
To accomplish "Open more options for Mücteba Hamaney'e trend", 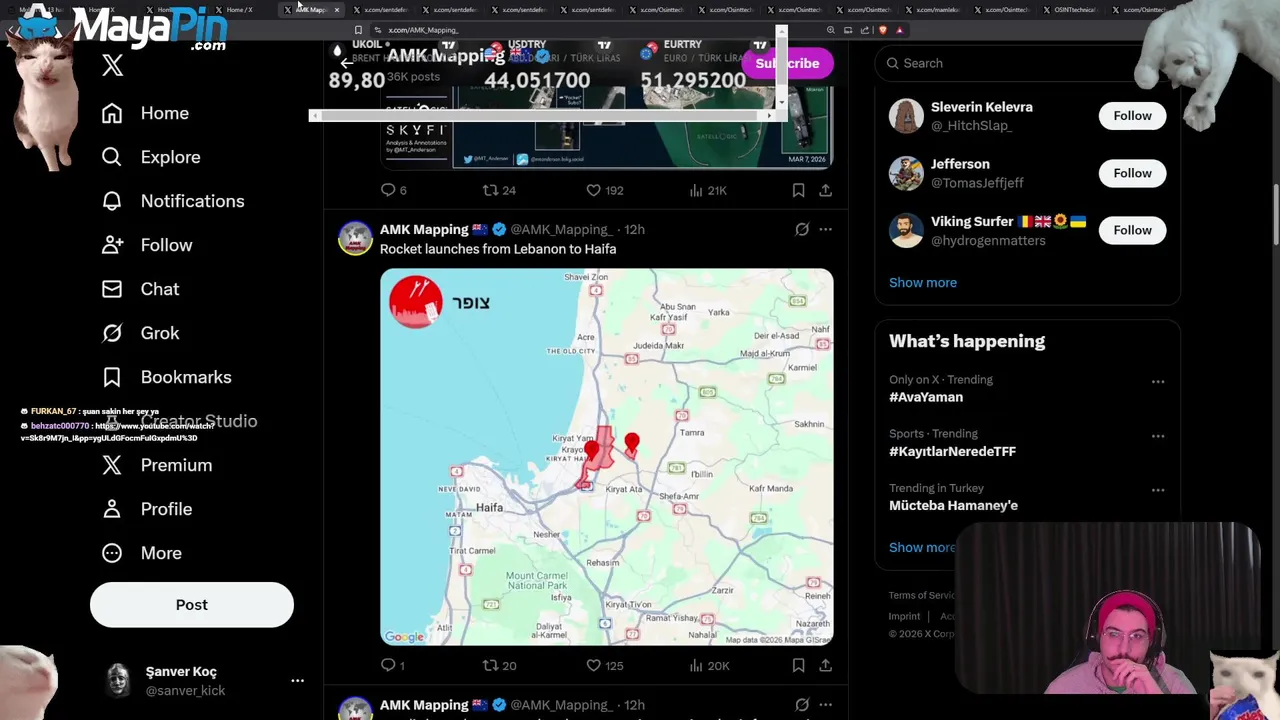I will [1158, 490].
